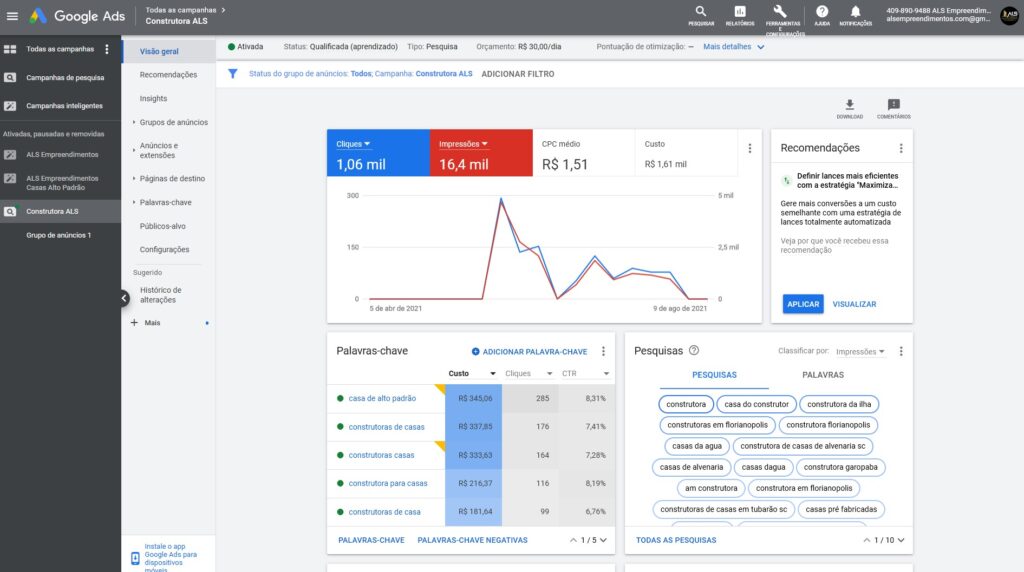Select ALS Empreendimentos Casas Alto Padrão campaign
This screenshot has height=572, width=1024.
tap(60, 183)
